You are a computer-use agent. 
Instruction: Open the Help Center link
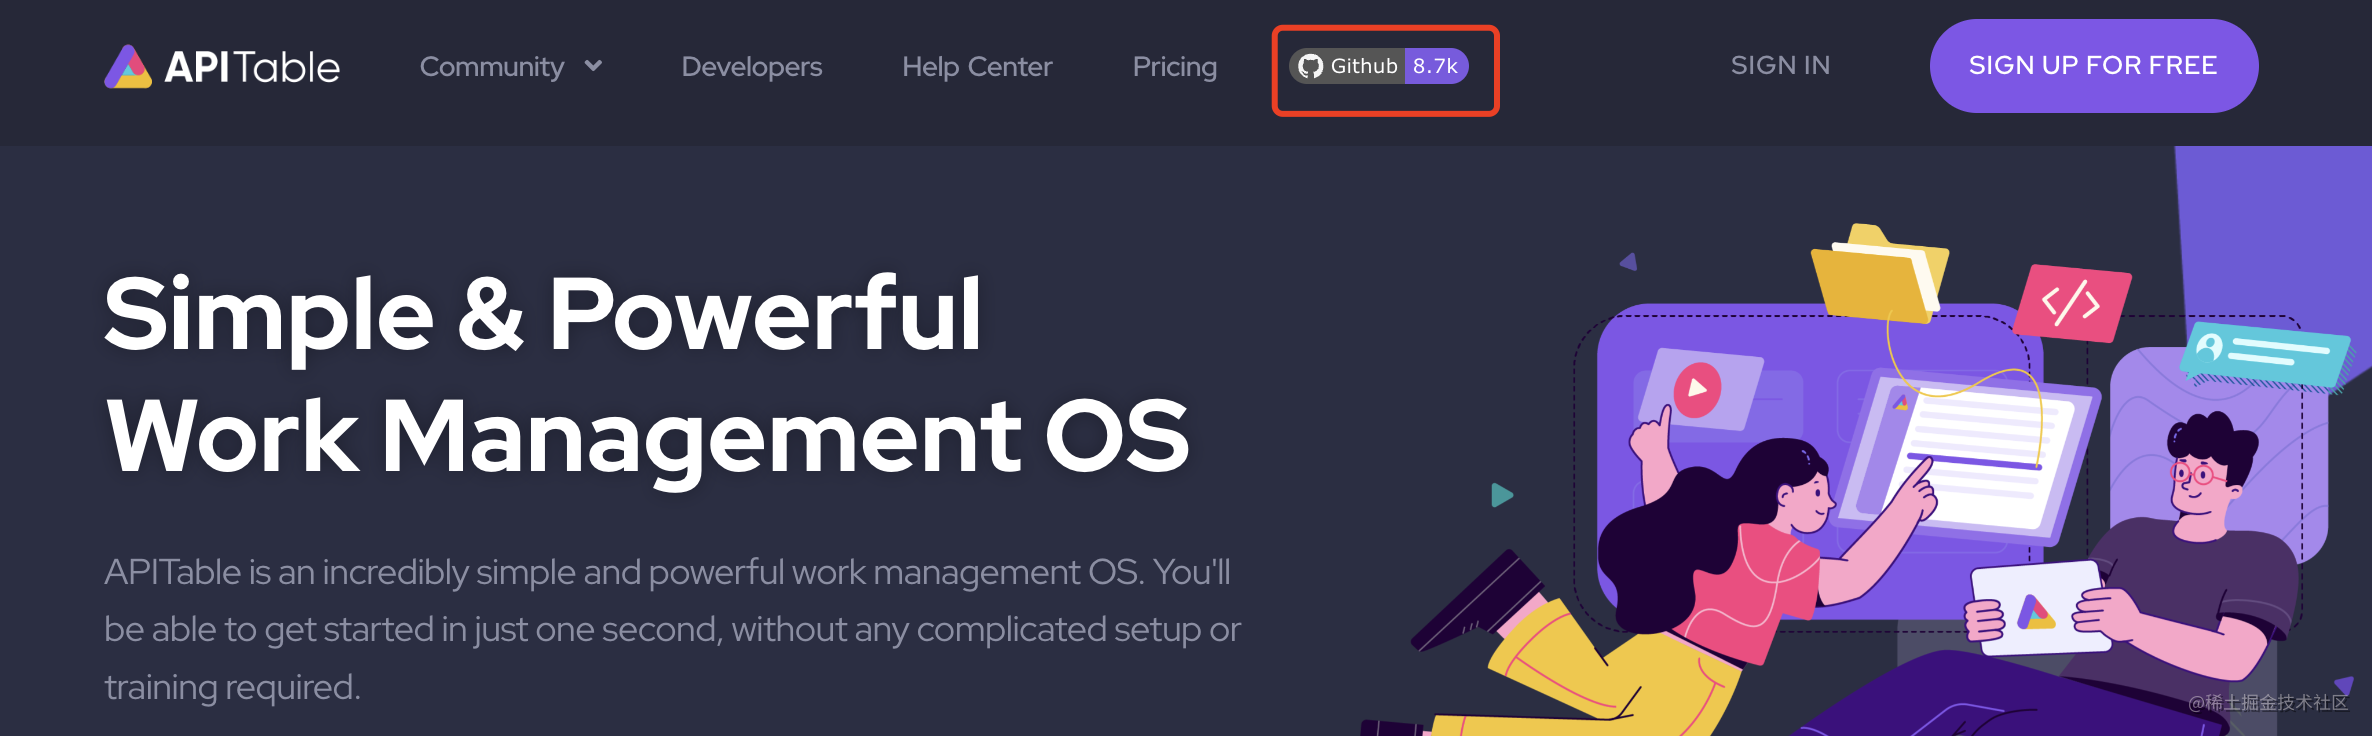[x=977, y=67]
